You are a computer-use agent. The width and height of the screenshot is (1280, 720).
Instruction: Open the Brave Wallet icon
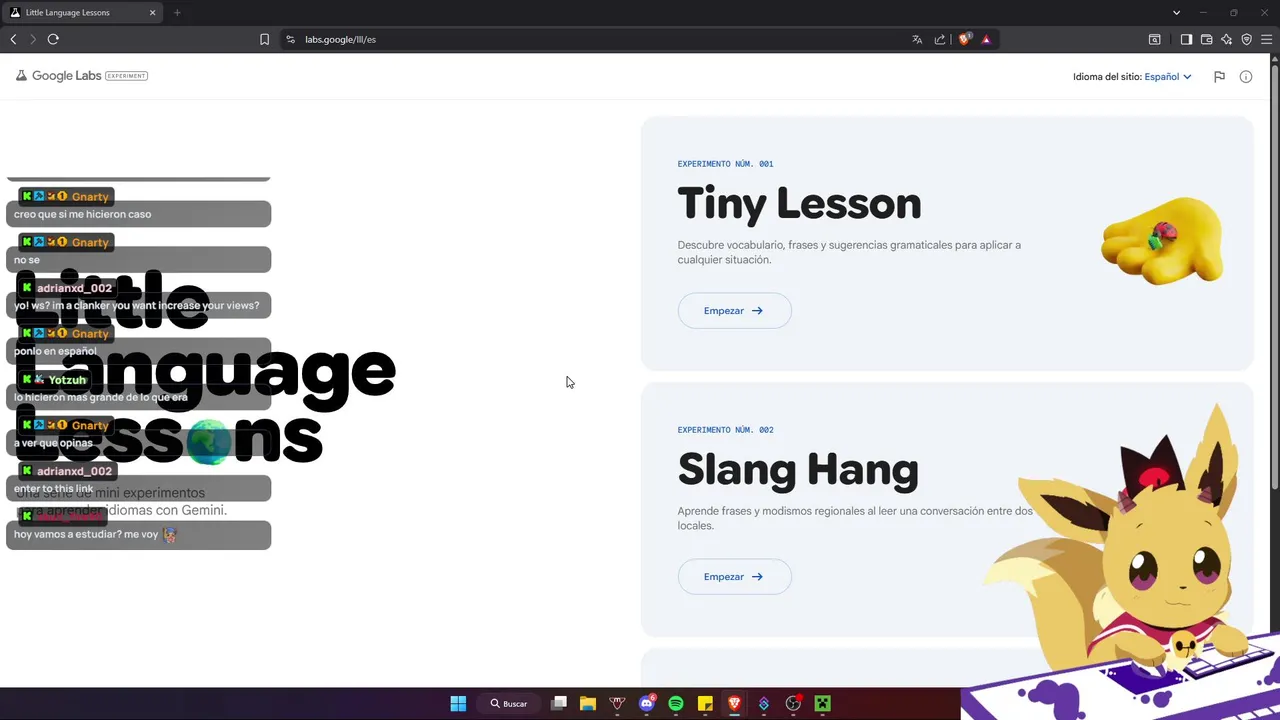pyautogui.click(x=1206, y=39)
